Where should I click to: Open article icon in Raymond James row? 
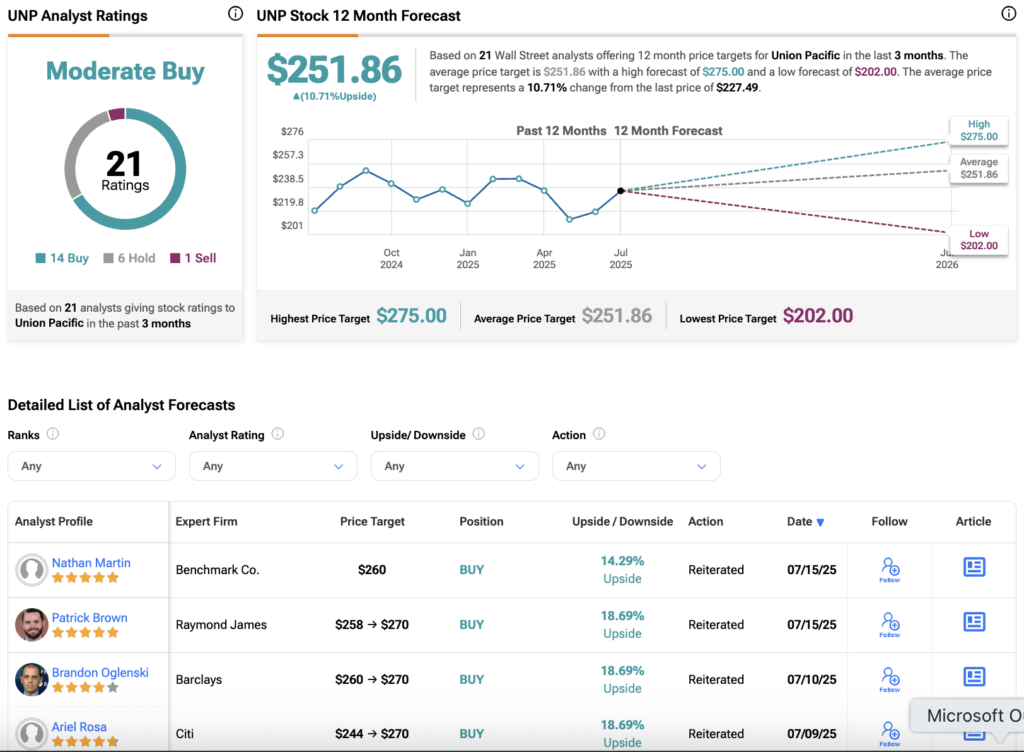(974, 623)
